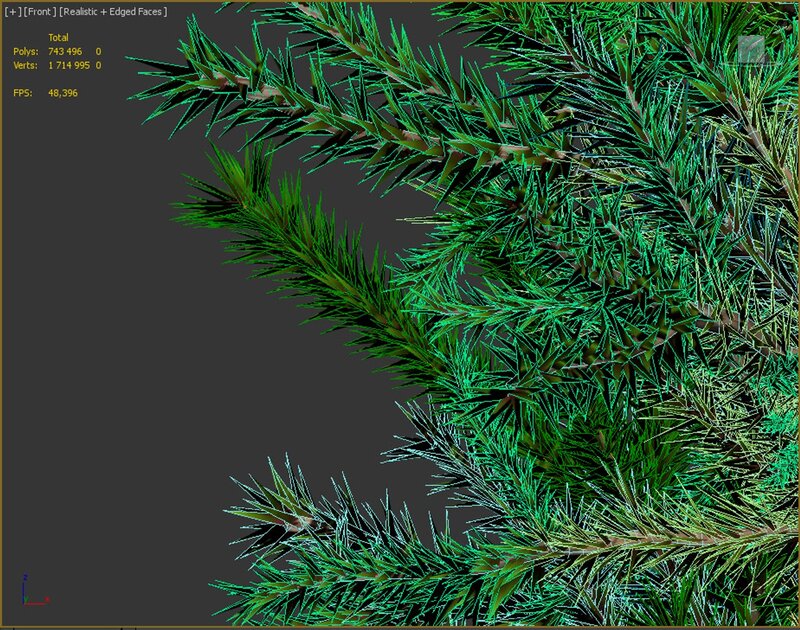Click the selected-polys zero beside Polys total
Screen dimensions: 800x630
(98, 51)
